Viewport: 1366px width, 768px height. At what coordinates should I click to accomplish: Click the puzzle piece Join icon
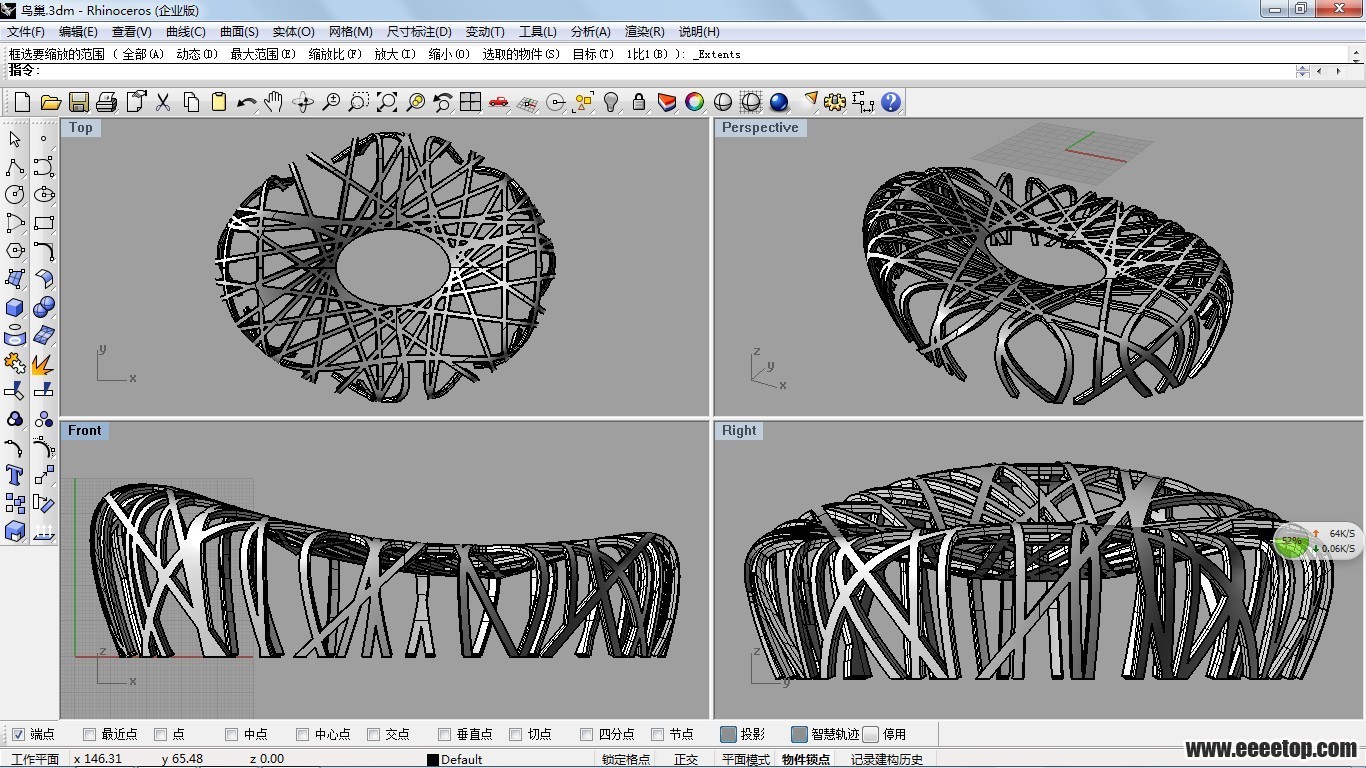[15, 363]
